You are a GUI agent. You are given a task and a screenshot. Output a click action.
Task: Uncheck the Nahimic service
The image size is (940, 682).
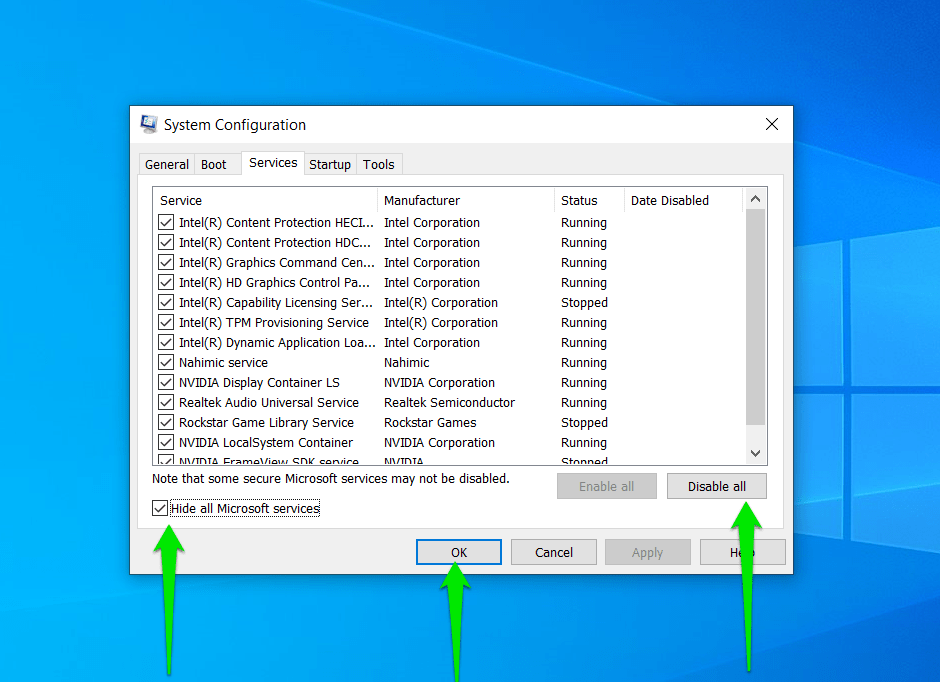[x=165, y=362]
